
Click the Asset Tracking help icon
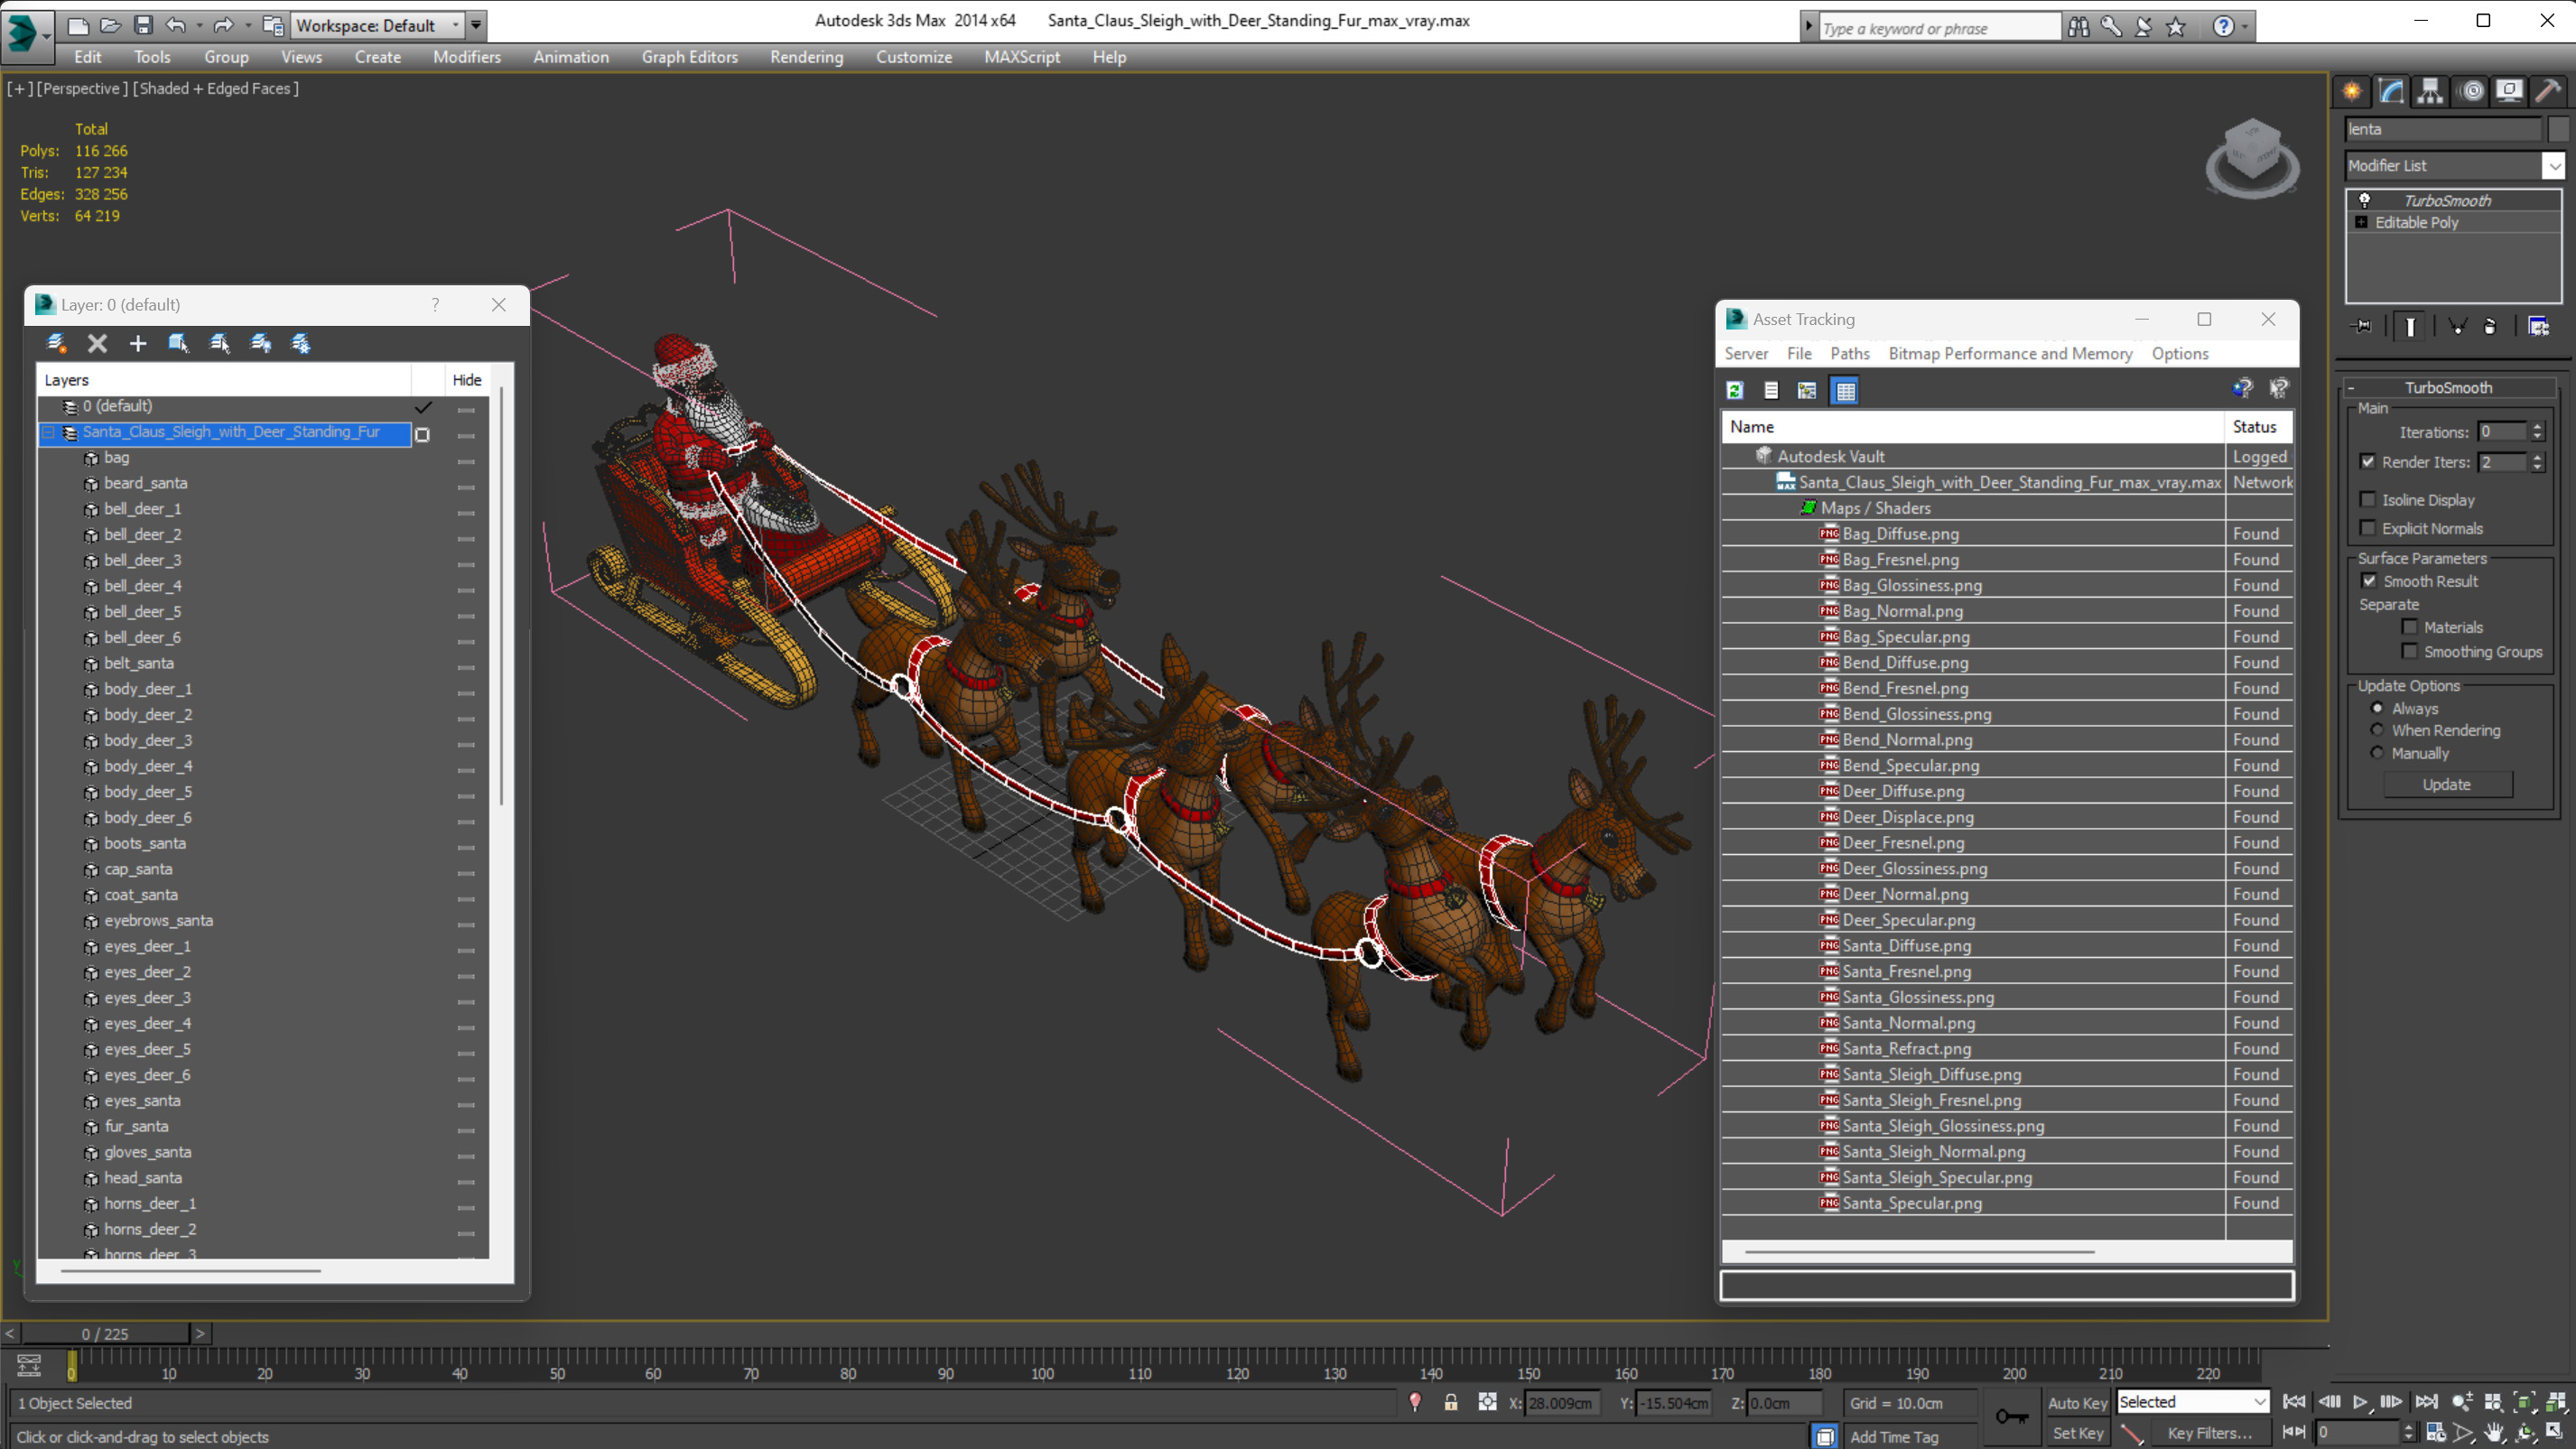coord(2242,388)
